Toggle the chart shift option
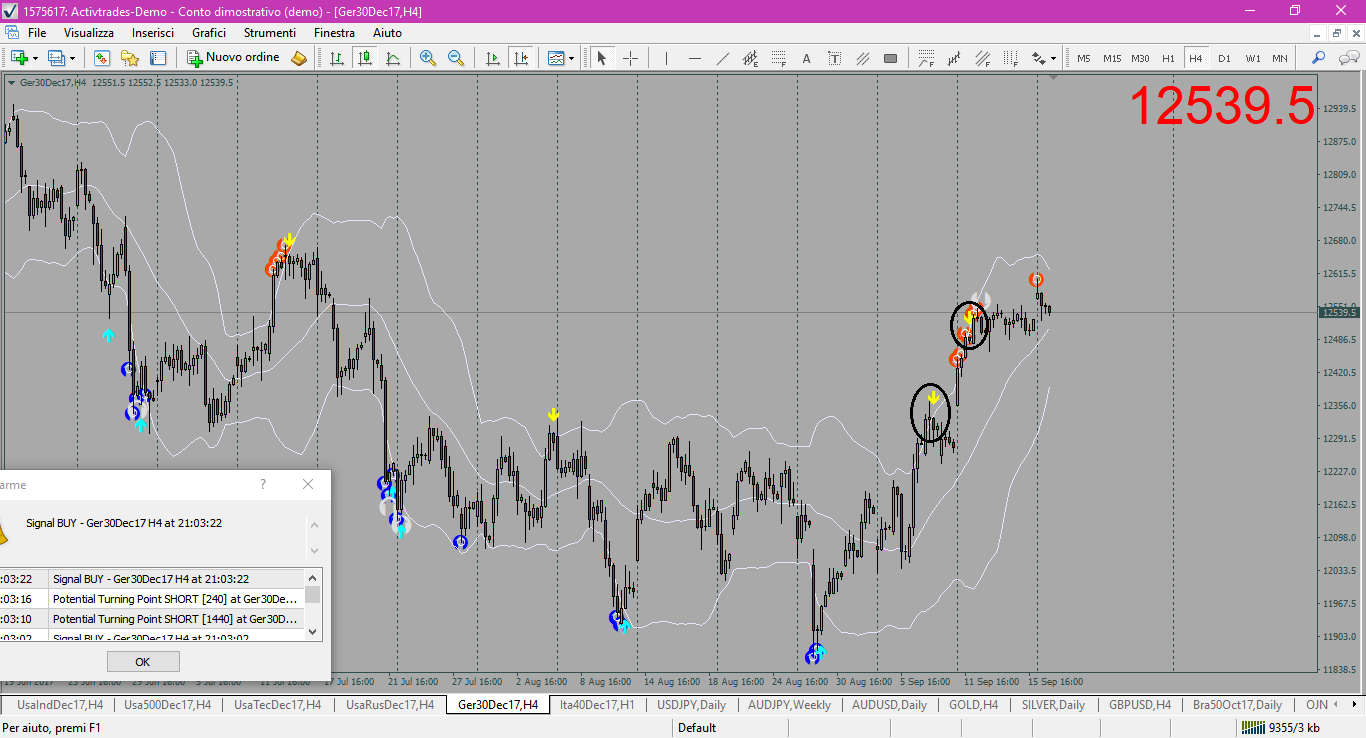This screenshot has width=1366, height=738. coord(520,58)
